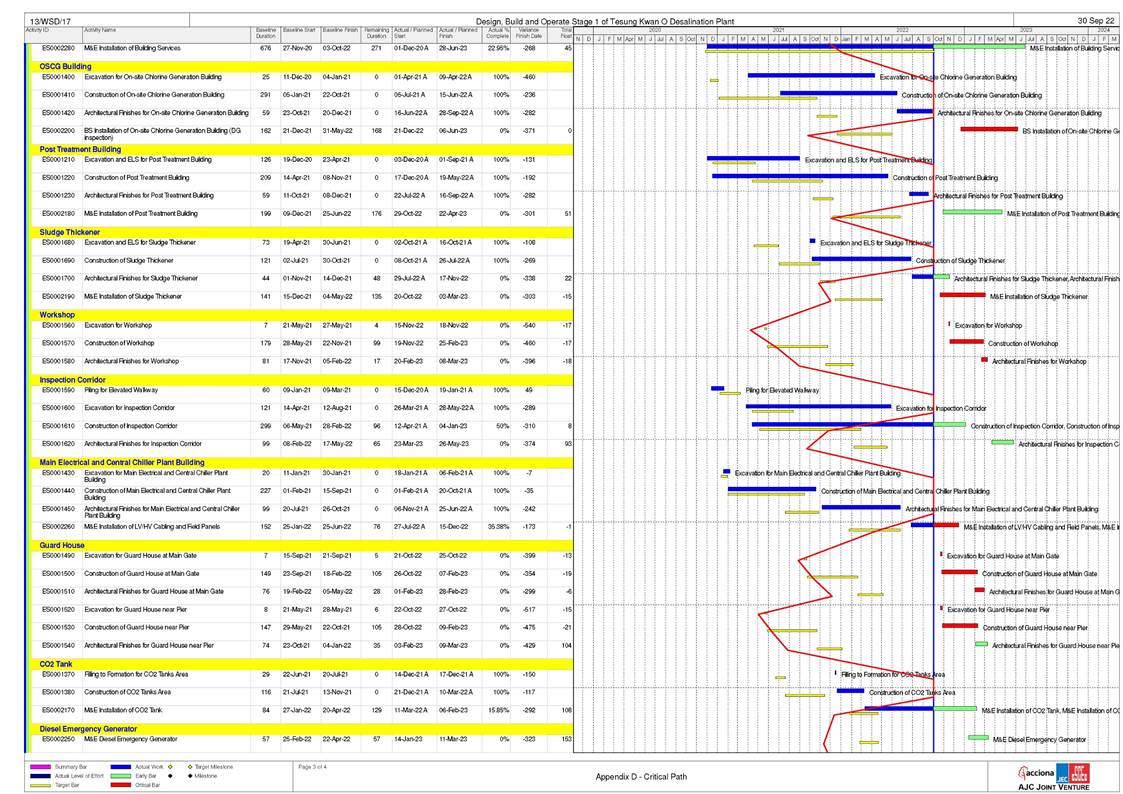Click red critical bar for Construction of Workshop

click(966, 342)
